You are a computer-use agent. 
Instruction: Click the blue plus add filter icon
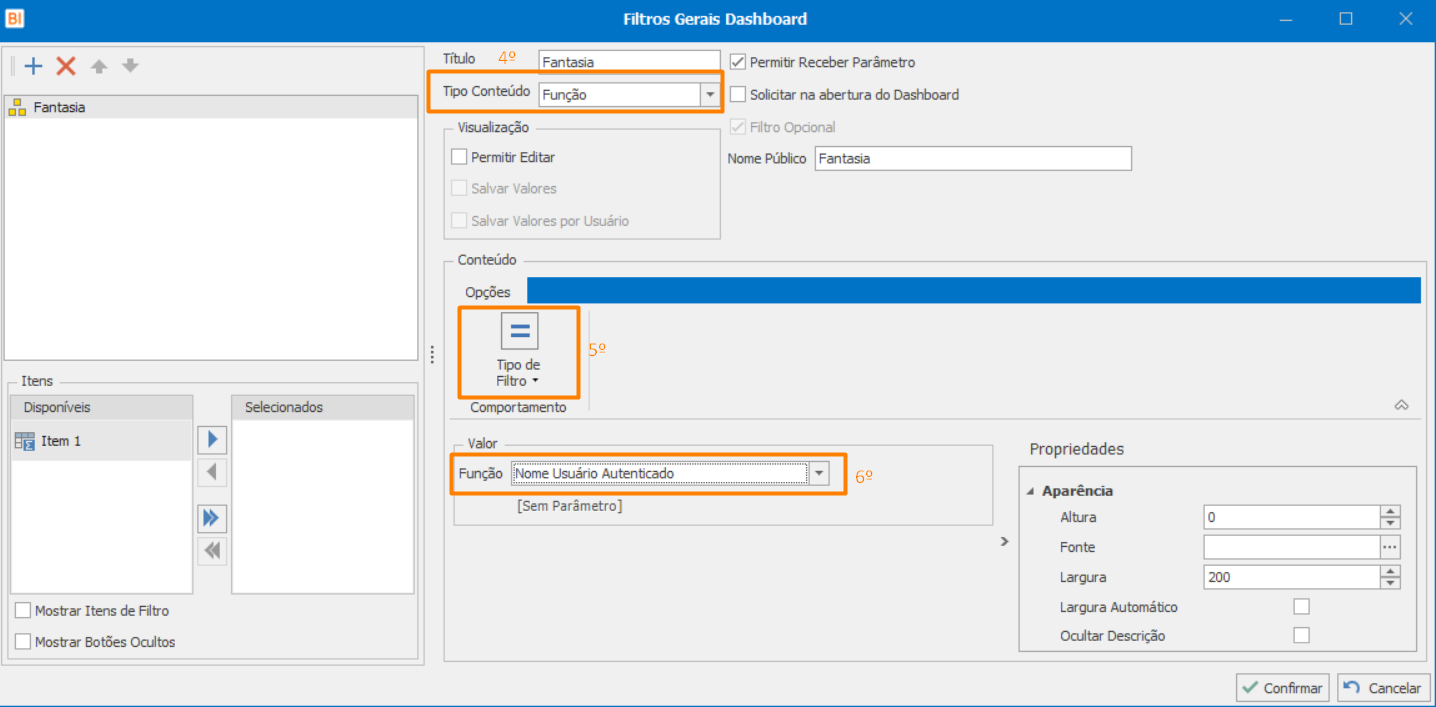coord(34,67)
